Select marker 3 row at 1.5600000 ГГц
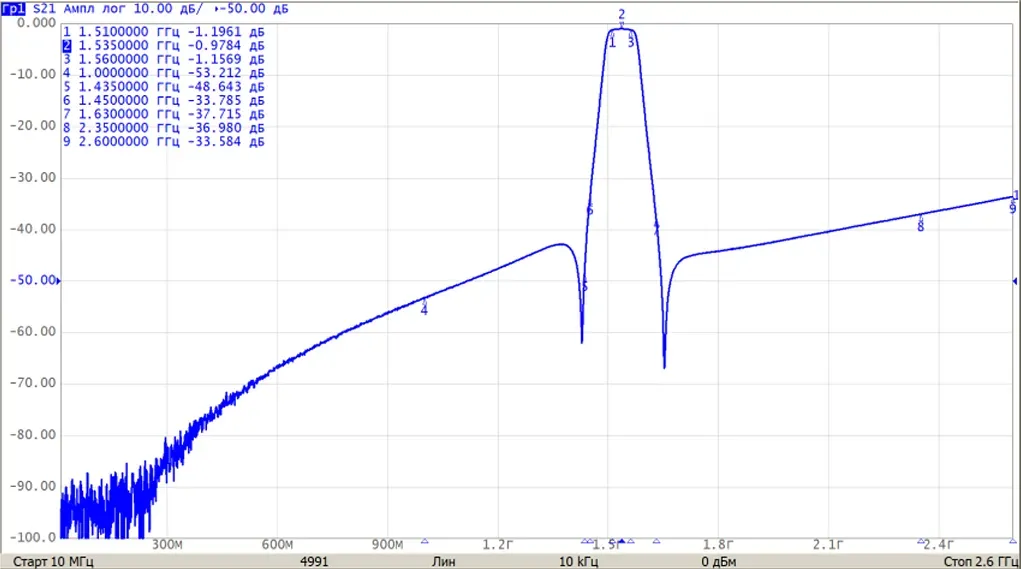Image resolution: width=1021 pixels, height=569 pixels. click(163, 59)
